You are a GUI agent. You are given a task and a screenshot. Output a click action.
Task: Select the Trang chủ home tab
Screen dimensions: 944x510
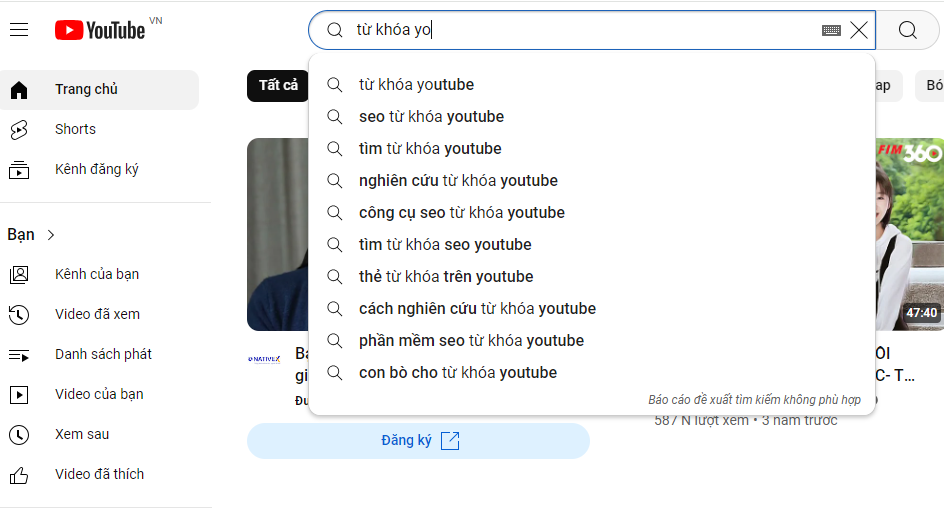click(x=86, y=90)
